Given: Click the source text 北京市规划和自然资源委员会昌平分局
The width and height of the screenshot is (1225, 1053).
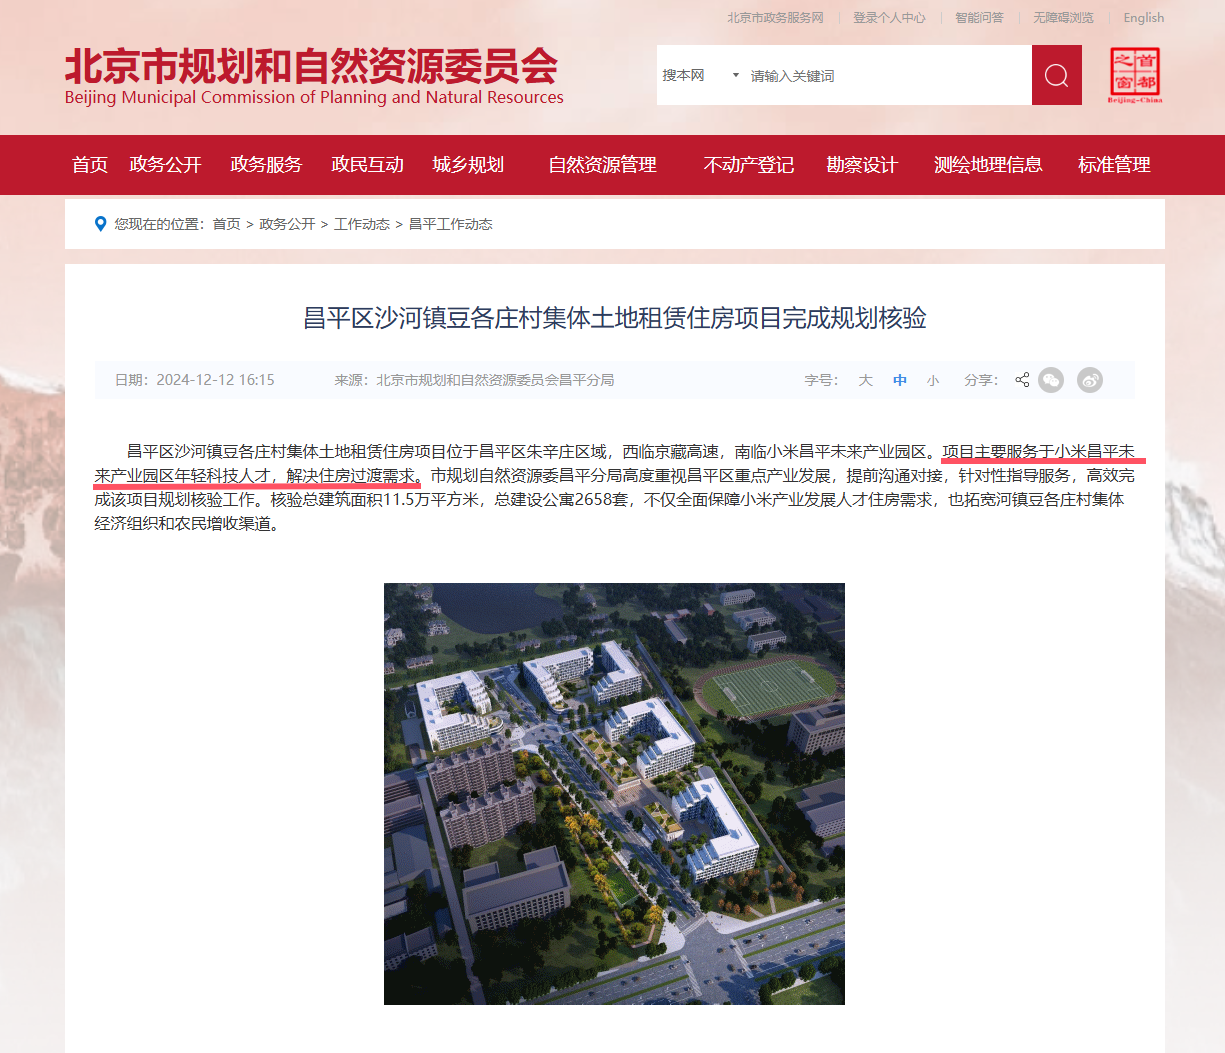Looking at the screenshot, I should [x=495, y=380].
